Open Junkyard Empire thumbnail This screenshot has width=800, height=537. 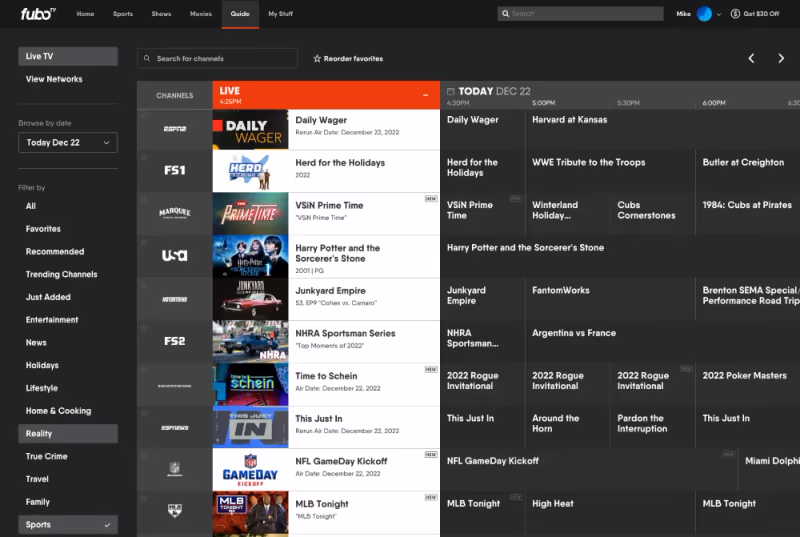(x=250, y=299)
